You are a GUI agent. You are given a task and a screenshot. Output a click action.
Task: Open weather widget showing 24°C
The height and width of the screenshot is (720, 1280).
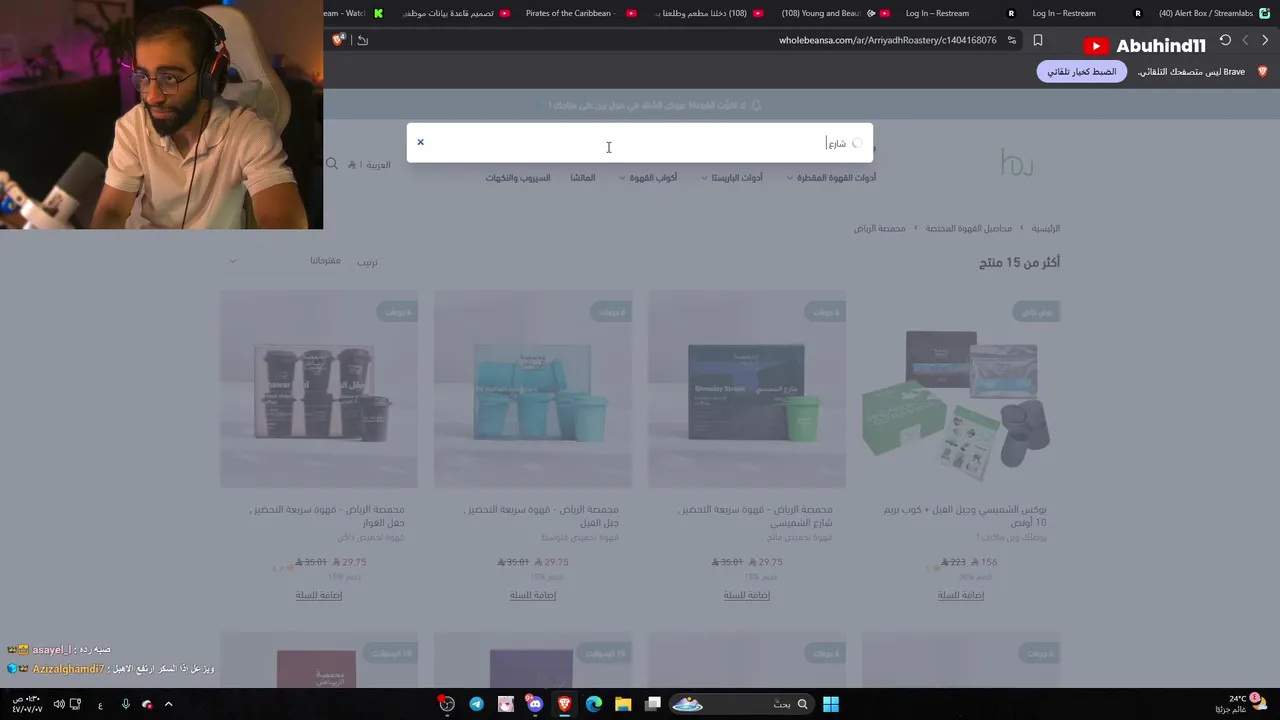[x=1242, y=703]
